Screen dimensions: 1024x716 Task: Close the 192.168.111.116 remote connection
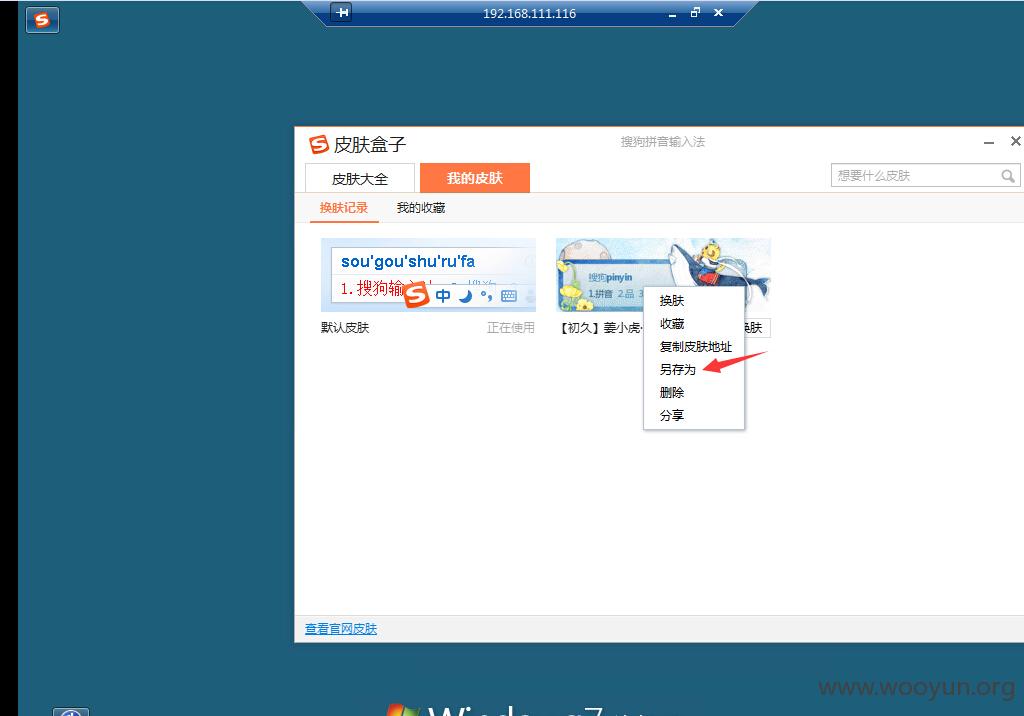pyautogui.click(x=718, y=12)
